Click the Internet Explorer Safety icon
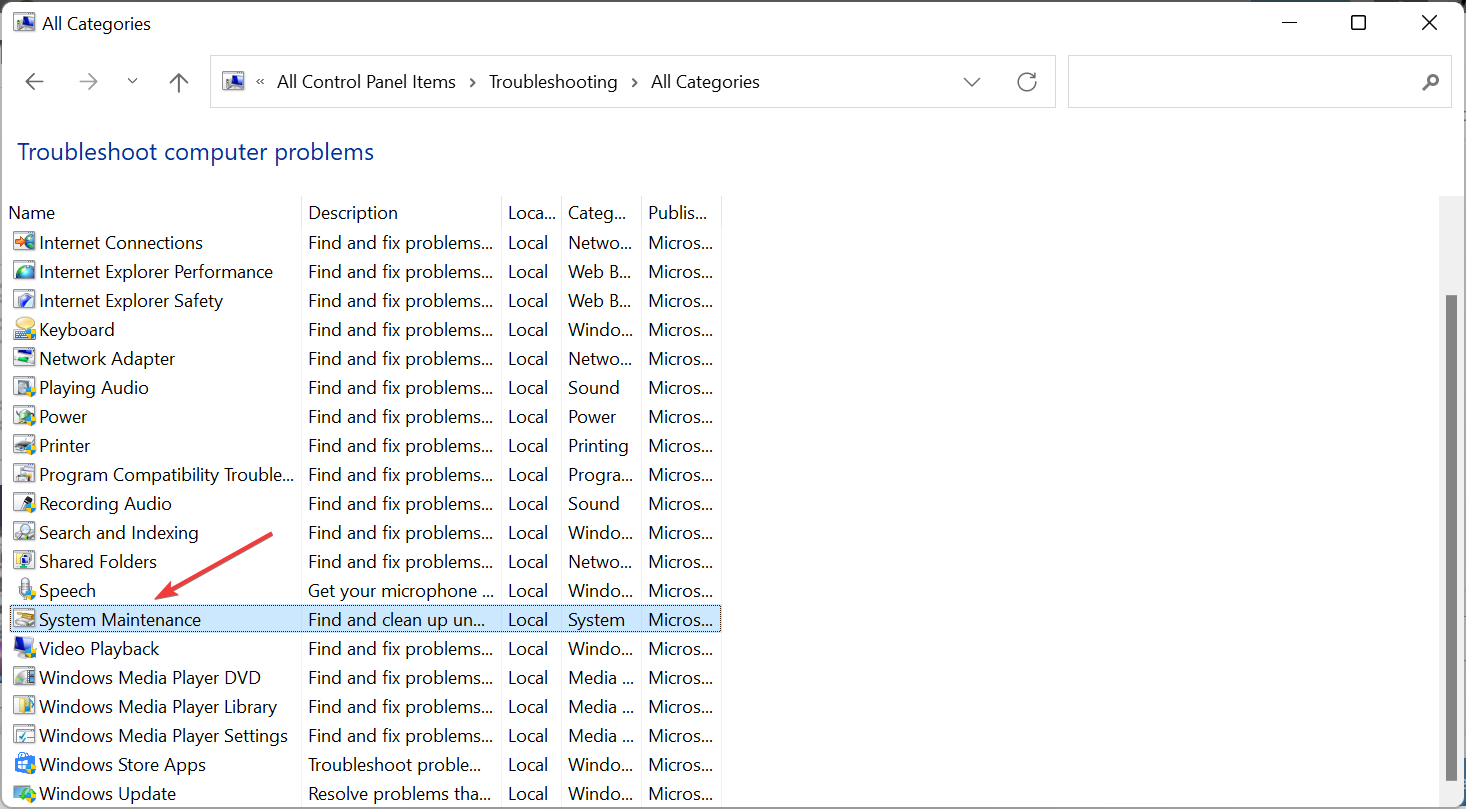Image resolution: width=1466 pixels, height=809 pixels. click(24, 300)
